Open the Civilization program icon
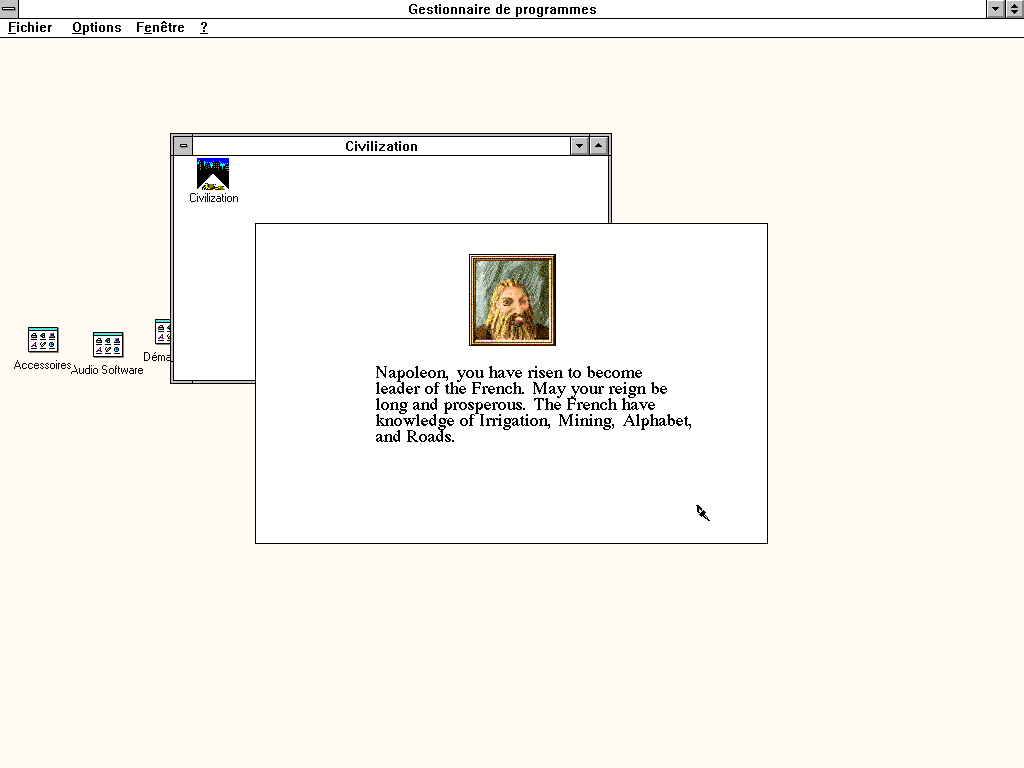The width and height of the screenshot is (1024, 768). click(213, 174)
